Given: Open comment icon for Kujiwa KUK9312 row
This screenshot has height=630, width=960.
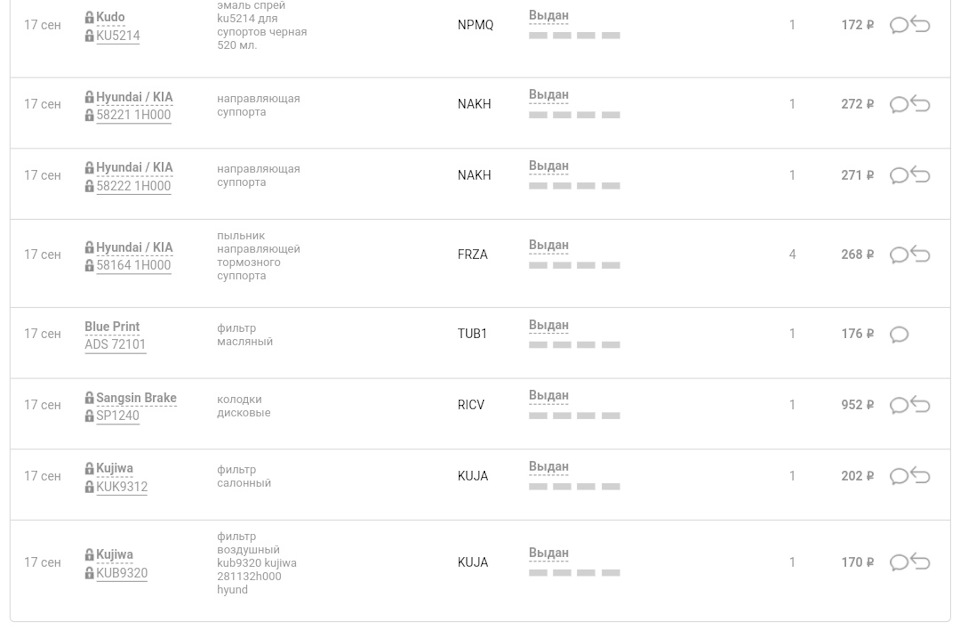Looking at the screenshot, I should tap(898, 476).
